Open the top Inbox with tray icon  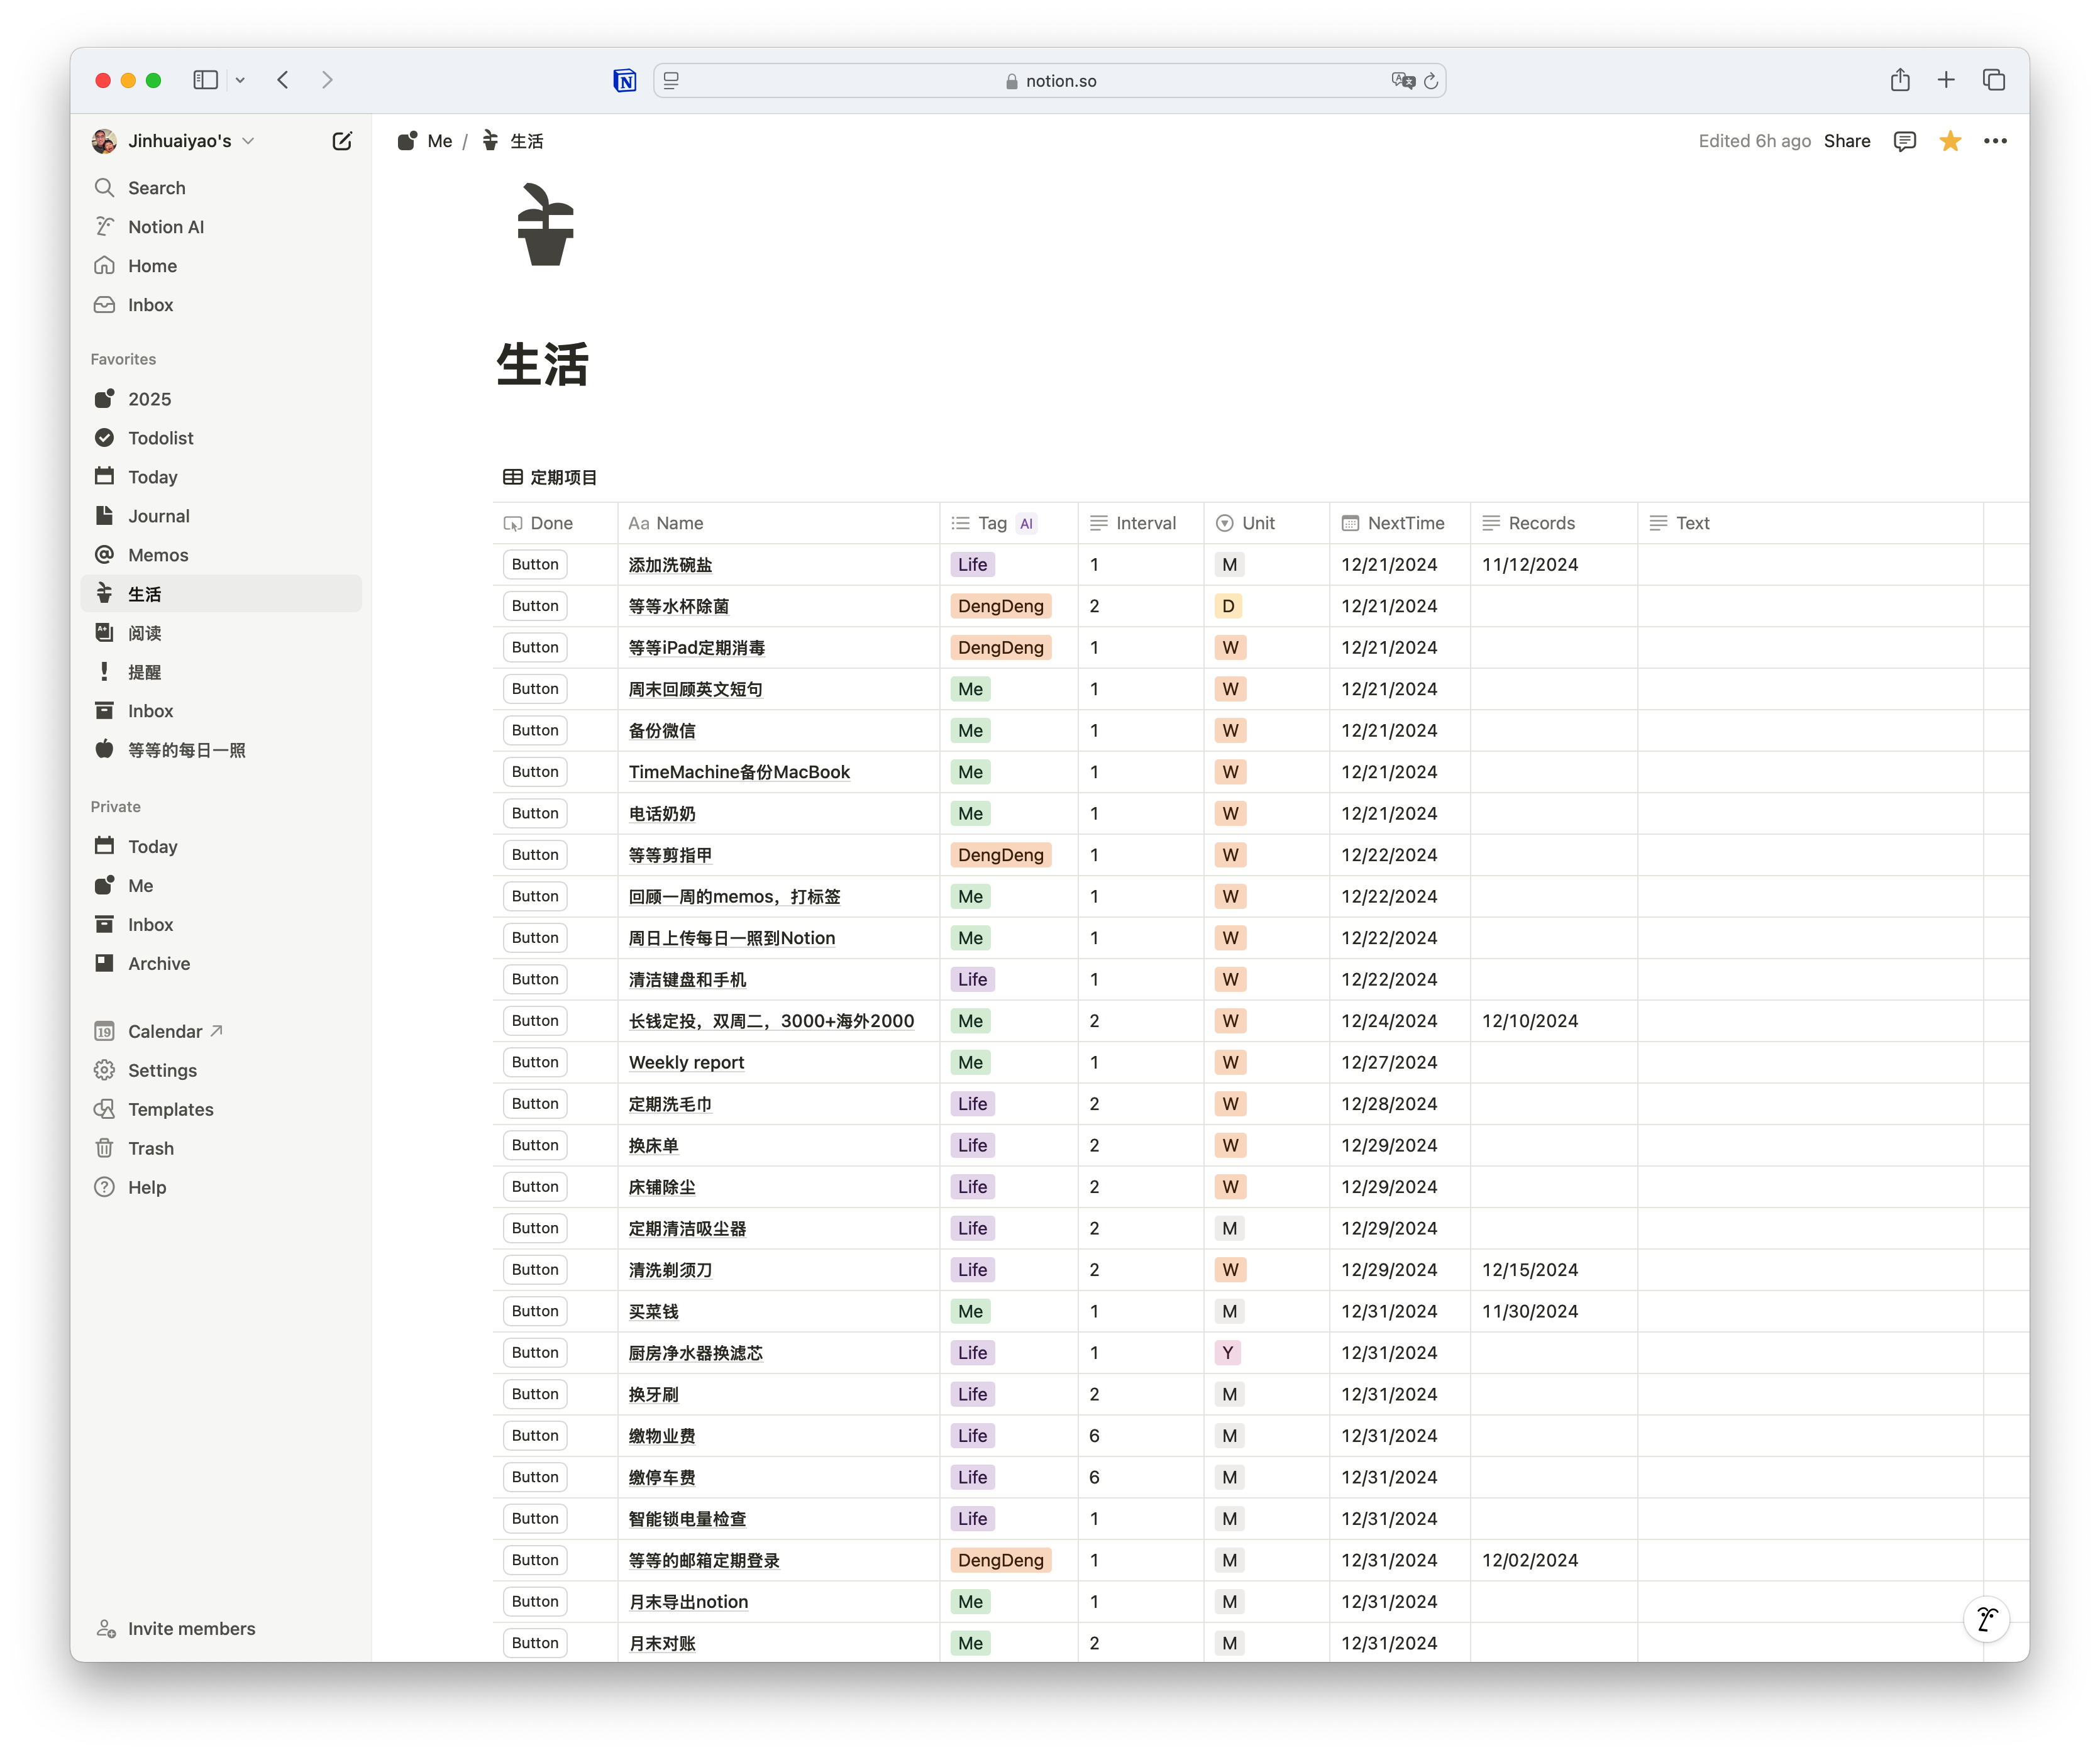pyautogui.click(x=220, y=305)
